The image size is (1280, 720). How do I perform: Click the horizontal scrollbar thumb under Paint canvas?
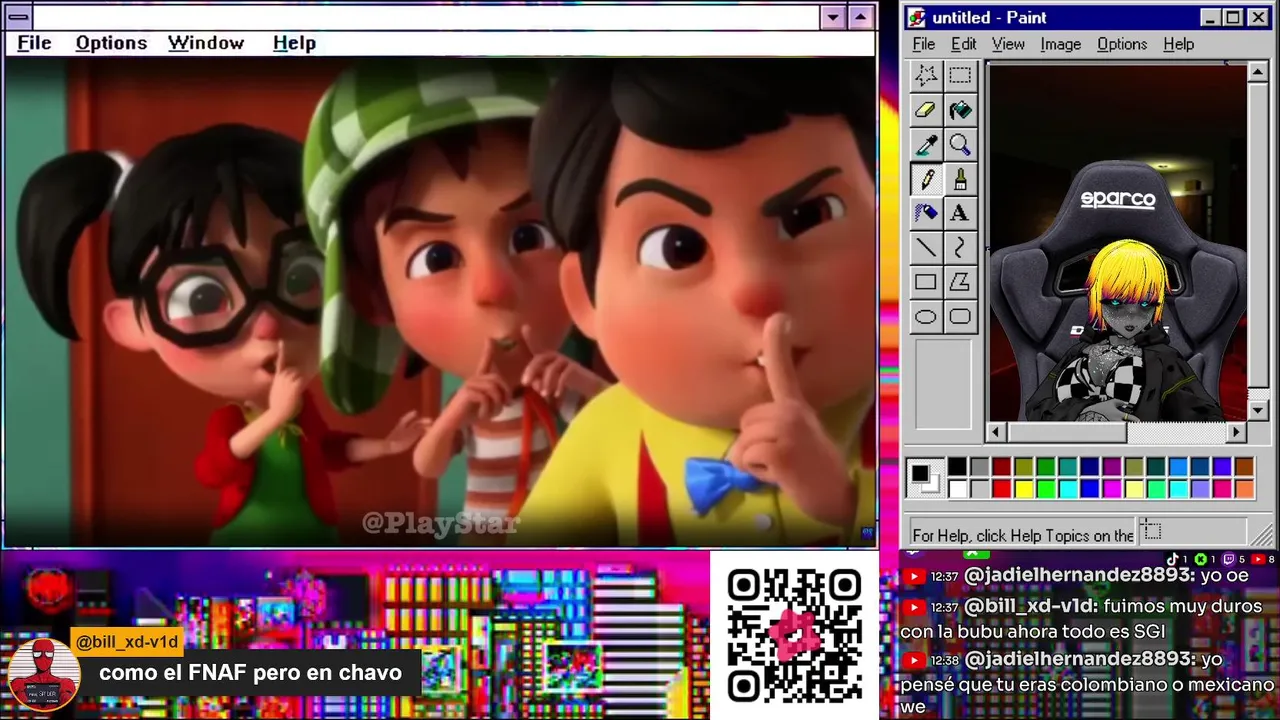coord(1066,432)
